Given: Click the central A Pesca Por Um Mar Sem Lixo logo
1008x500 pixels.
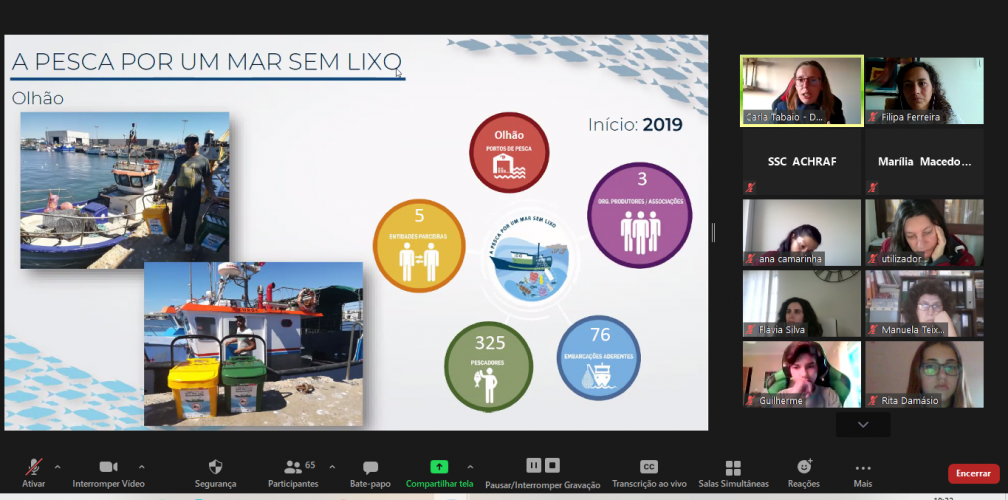Looking at the screenshot, I should 530,260.
